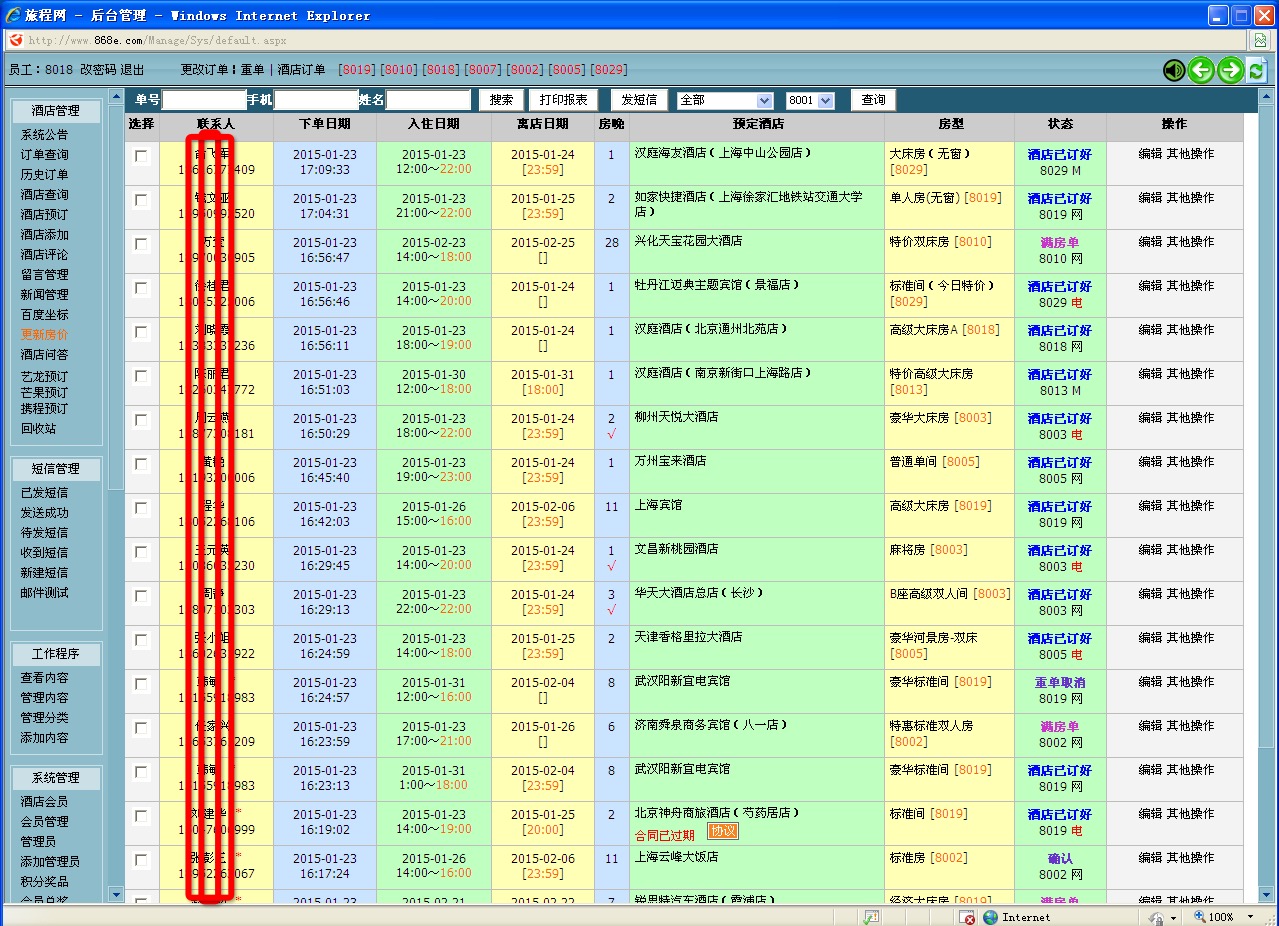Focus the 手机 input field
The height and width of the screenshot is (926, 1279).
[x=316, y=100]
